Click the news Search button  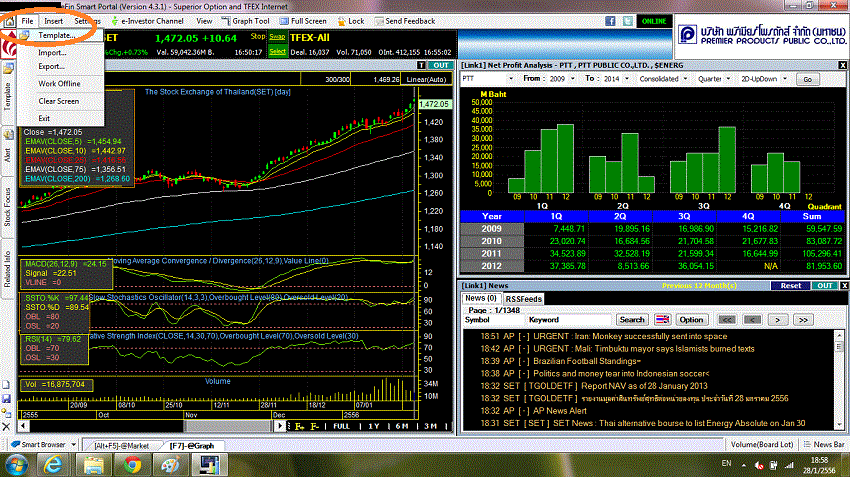(x=632, y=320)
